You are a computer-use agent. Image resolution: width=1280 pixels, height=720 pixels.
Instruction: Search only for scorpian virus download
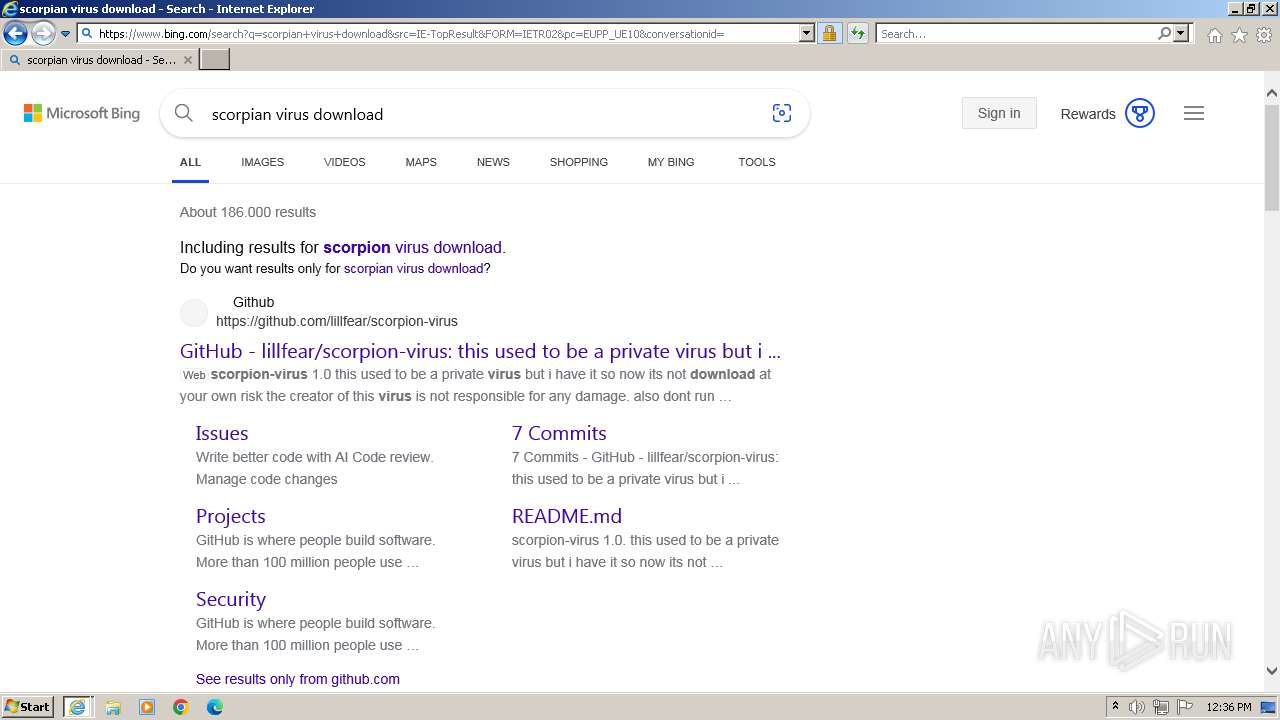tap(413, 269)
